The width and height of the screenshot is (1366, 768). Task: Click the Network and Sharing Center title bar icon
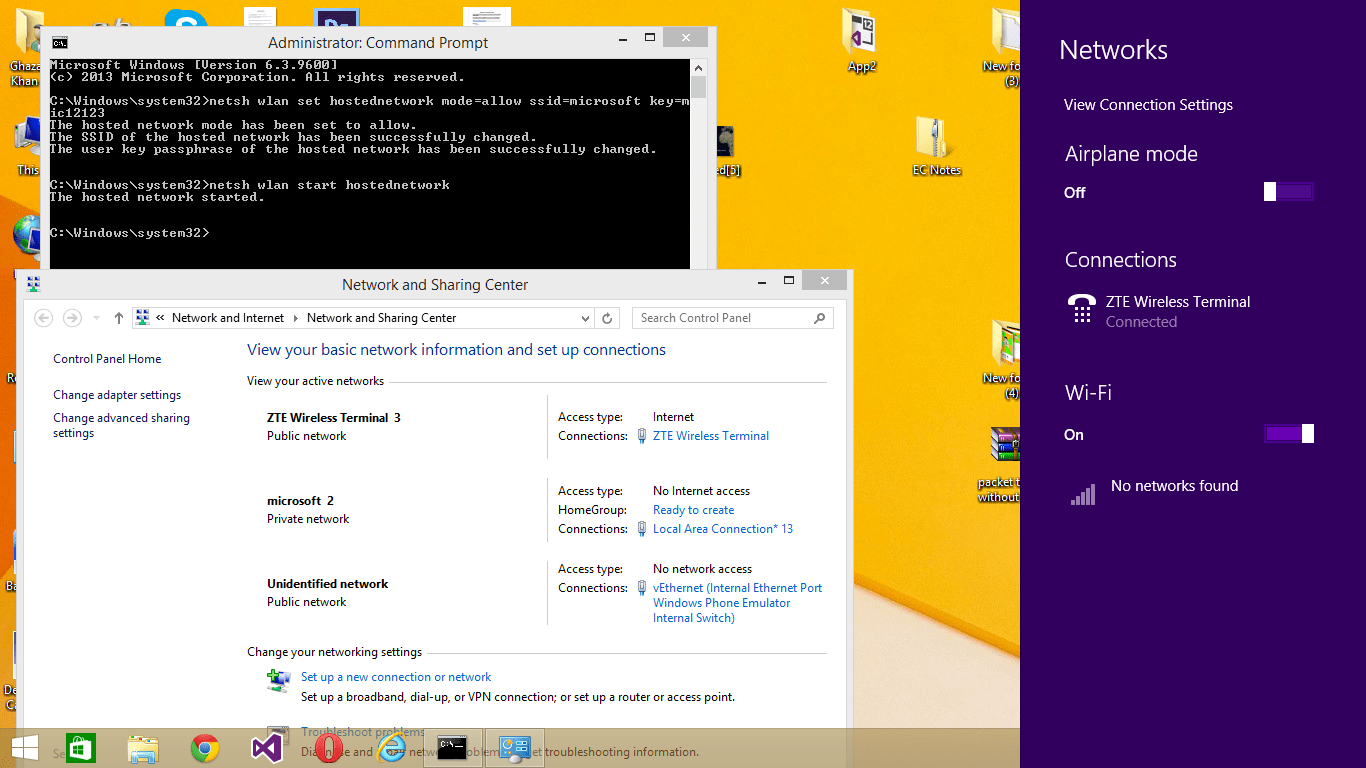click(x=33, y=284)
